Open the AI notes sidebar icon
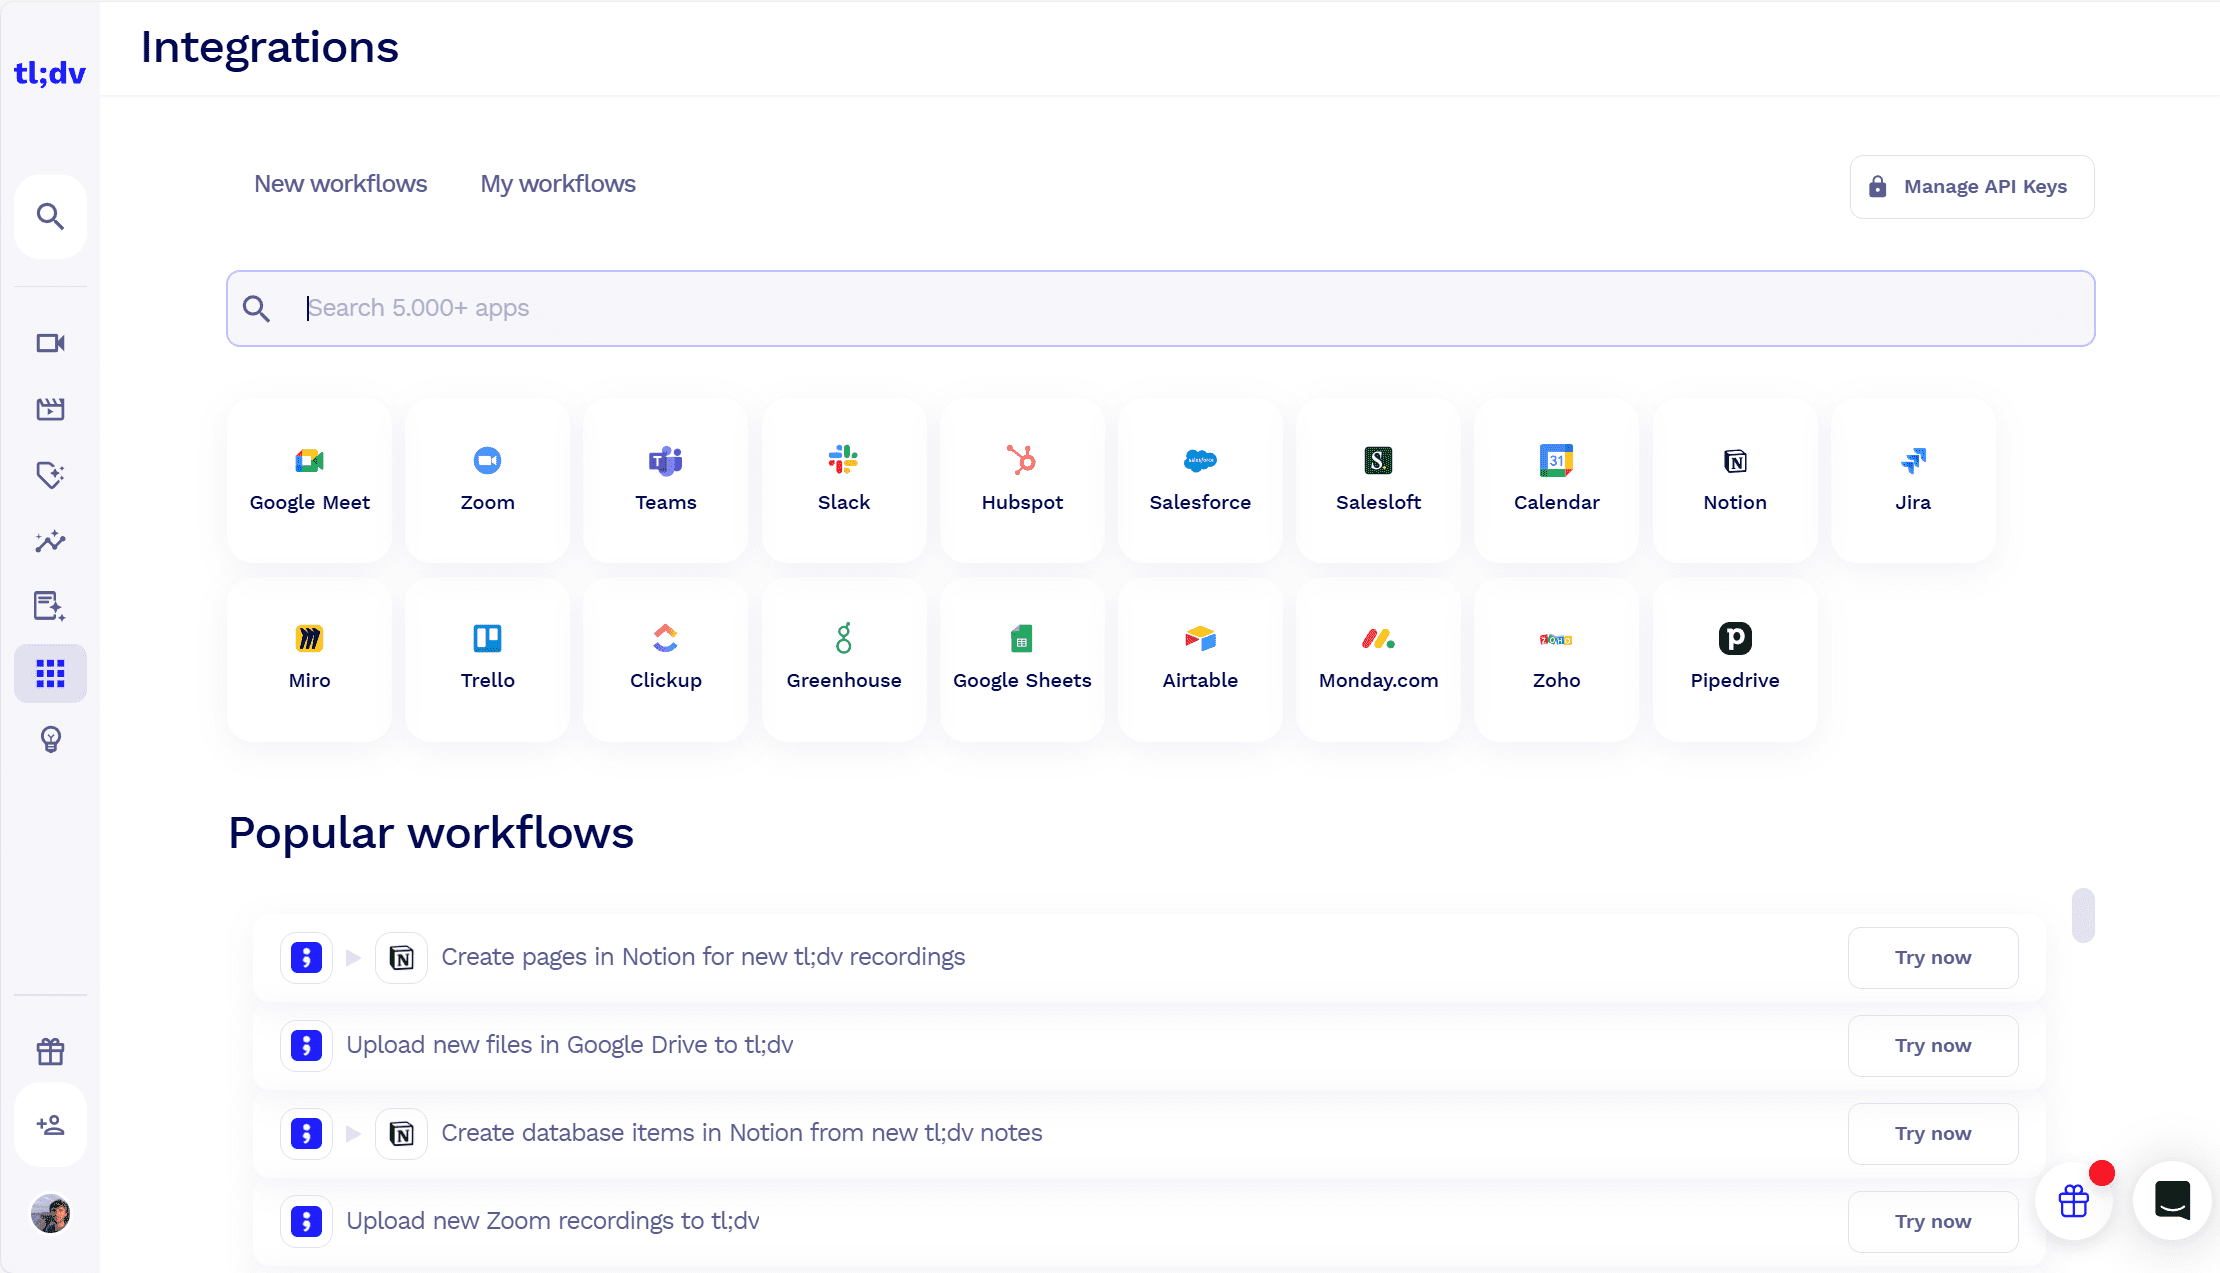The height and width of the screenshot is (1273, 2220). pyautogui.click(x=50, y=606)
